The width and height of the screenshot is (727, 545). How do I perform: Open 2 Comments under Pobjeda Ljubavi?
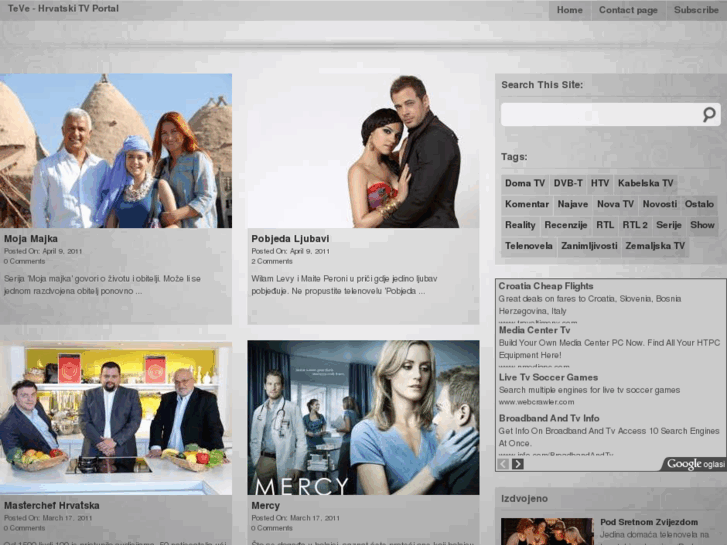(272, 261)
